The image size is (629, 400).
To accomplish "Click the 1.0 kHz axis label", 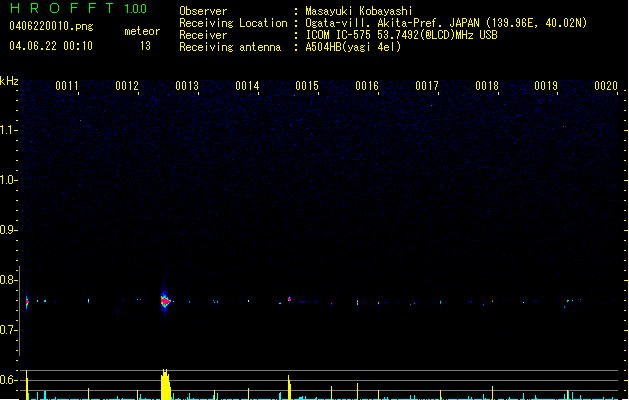I will click(x=8, y=180).
